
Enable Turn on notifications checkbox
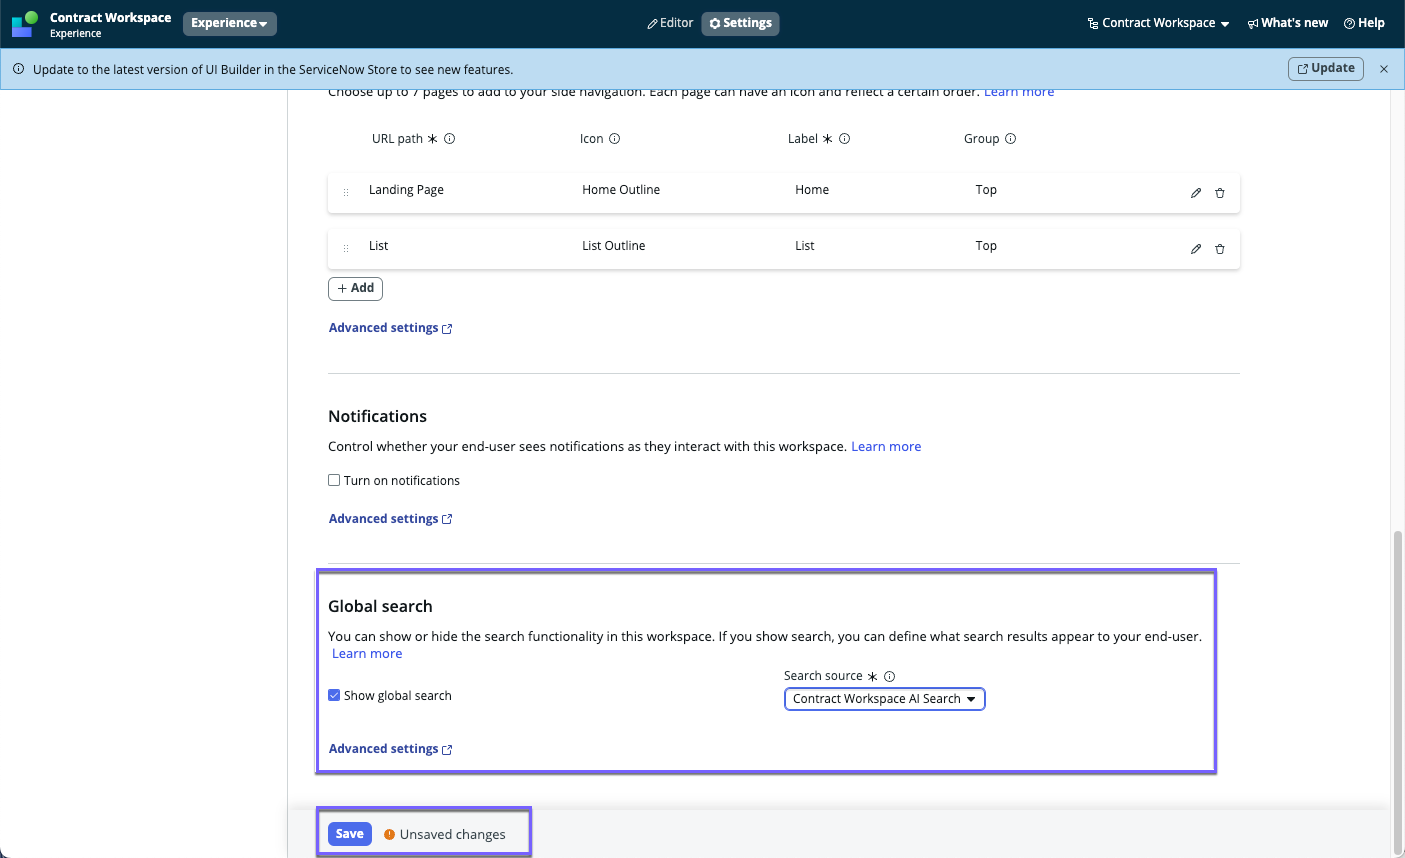[334, 480]
